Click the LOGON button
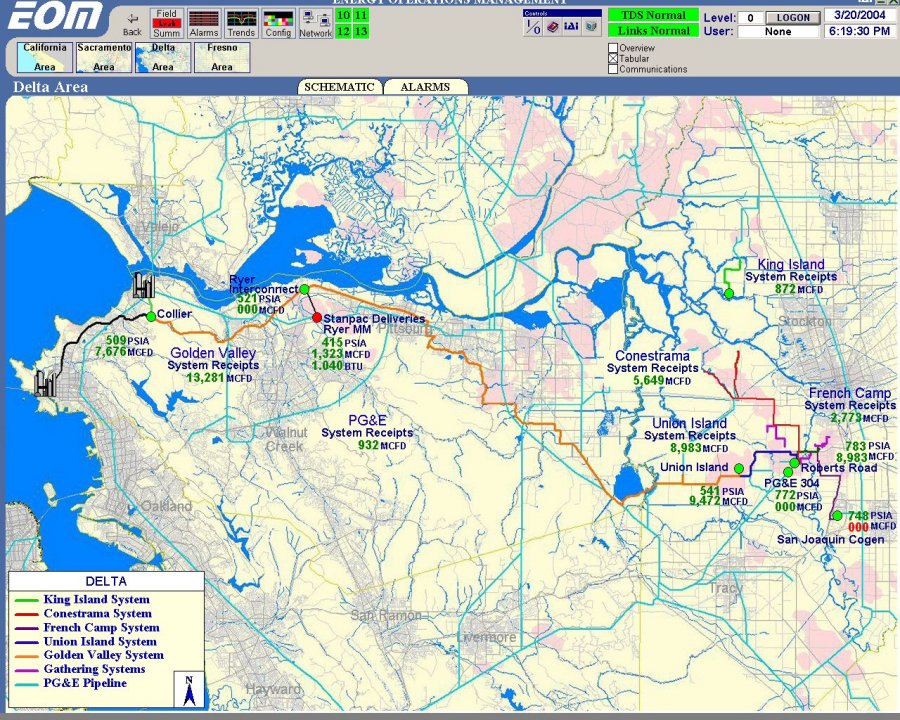This screenshot has width=900, height=720. 793,17
